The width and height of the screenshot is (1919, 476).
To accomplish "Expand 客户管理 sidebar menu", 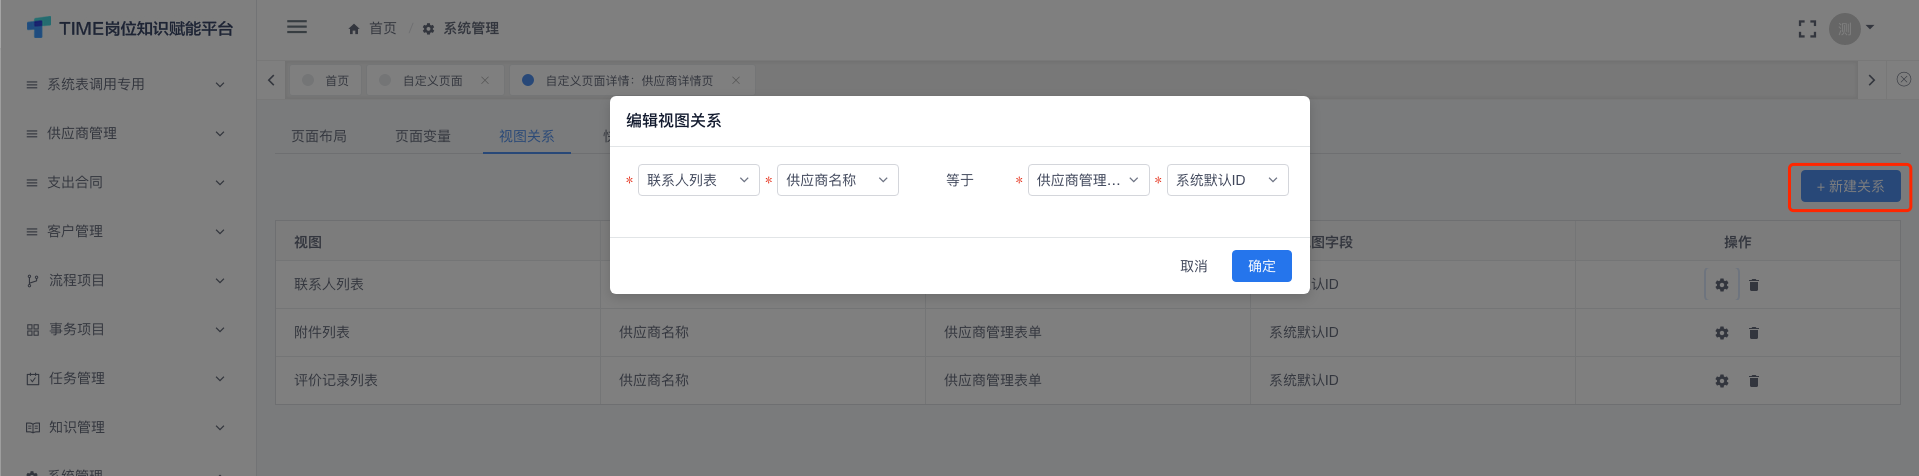I will tap(128, 231).
